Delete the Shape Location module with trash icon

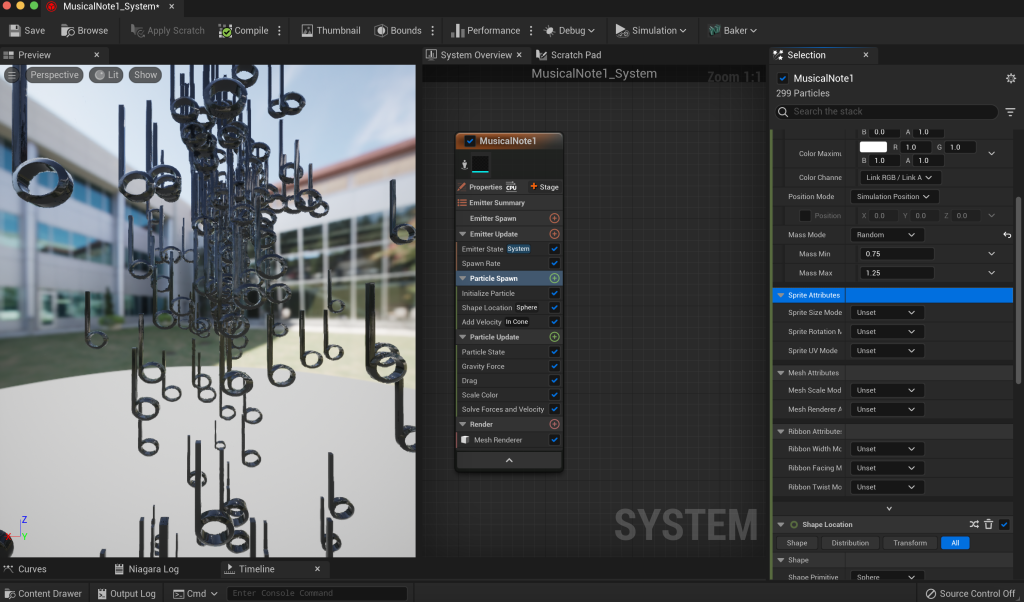click(988, 524)
